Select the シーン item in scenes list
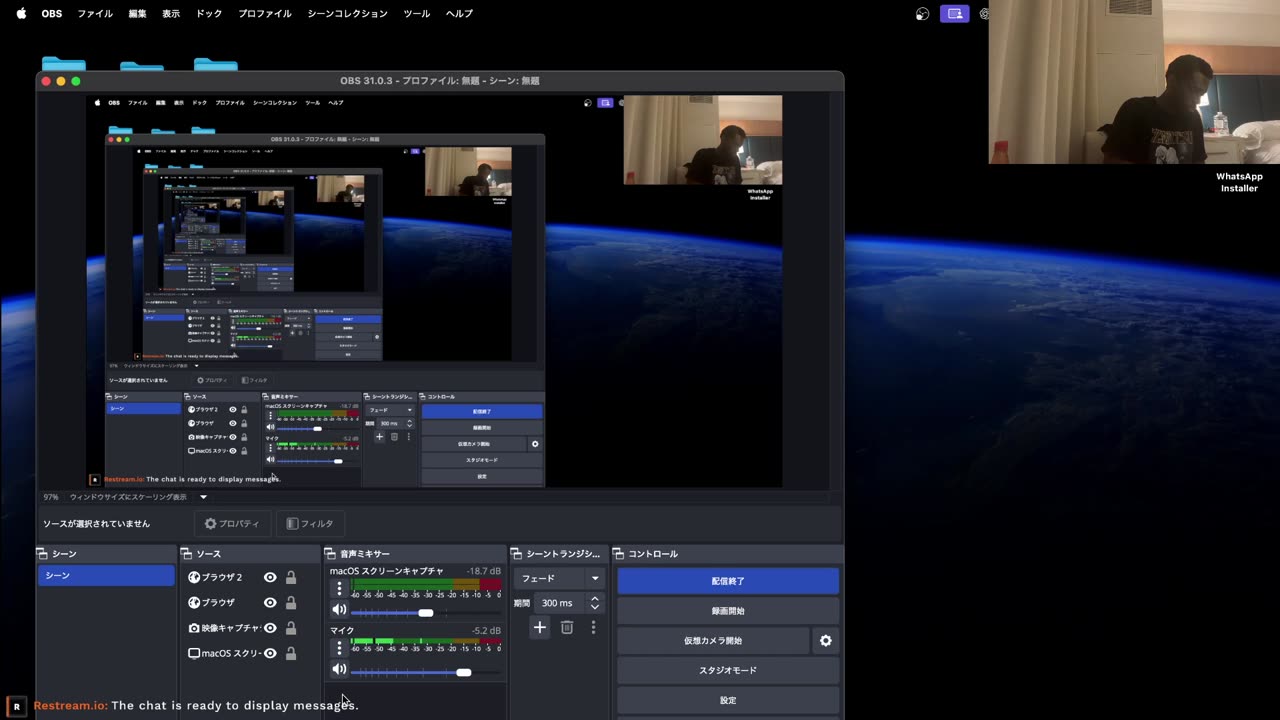This screenshot has width=1280, height=720. [106, 576]
